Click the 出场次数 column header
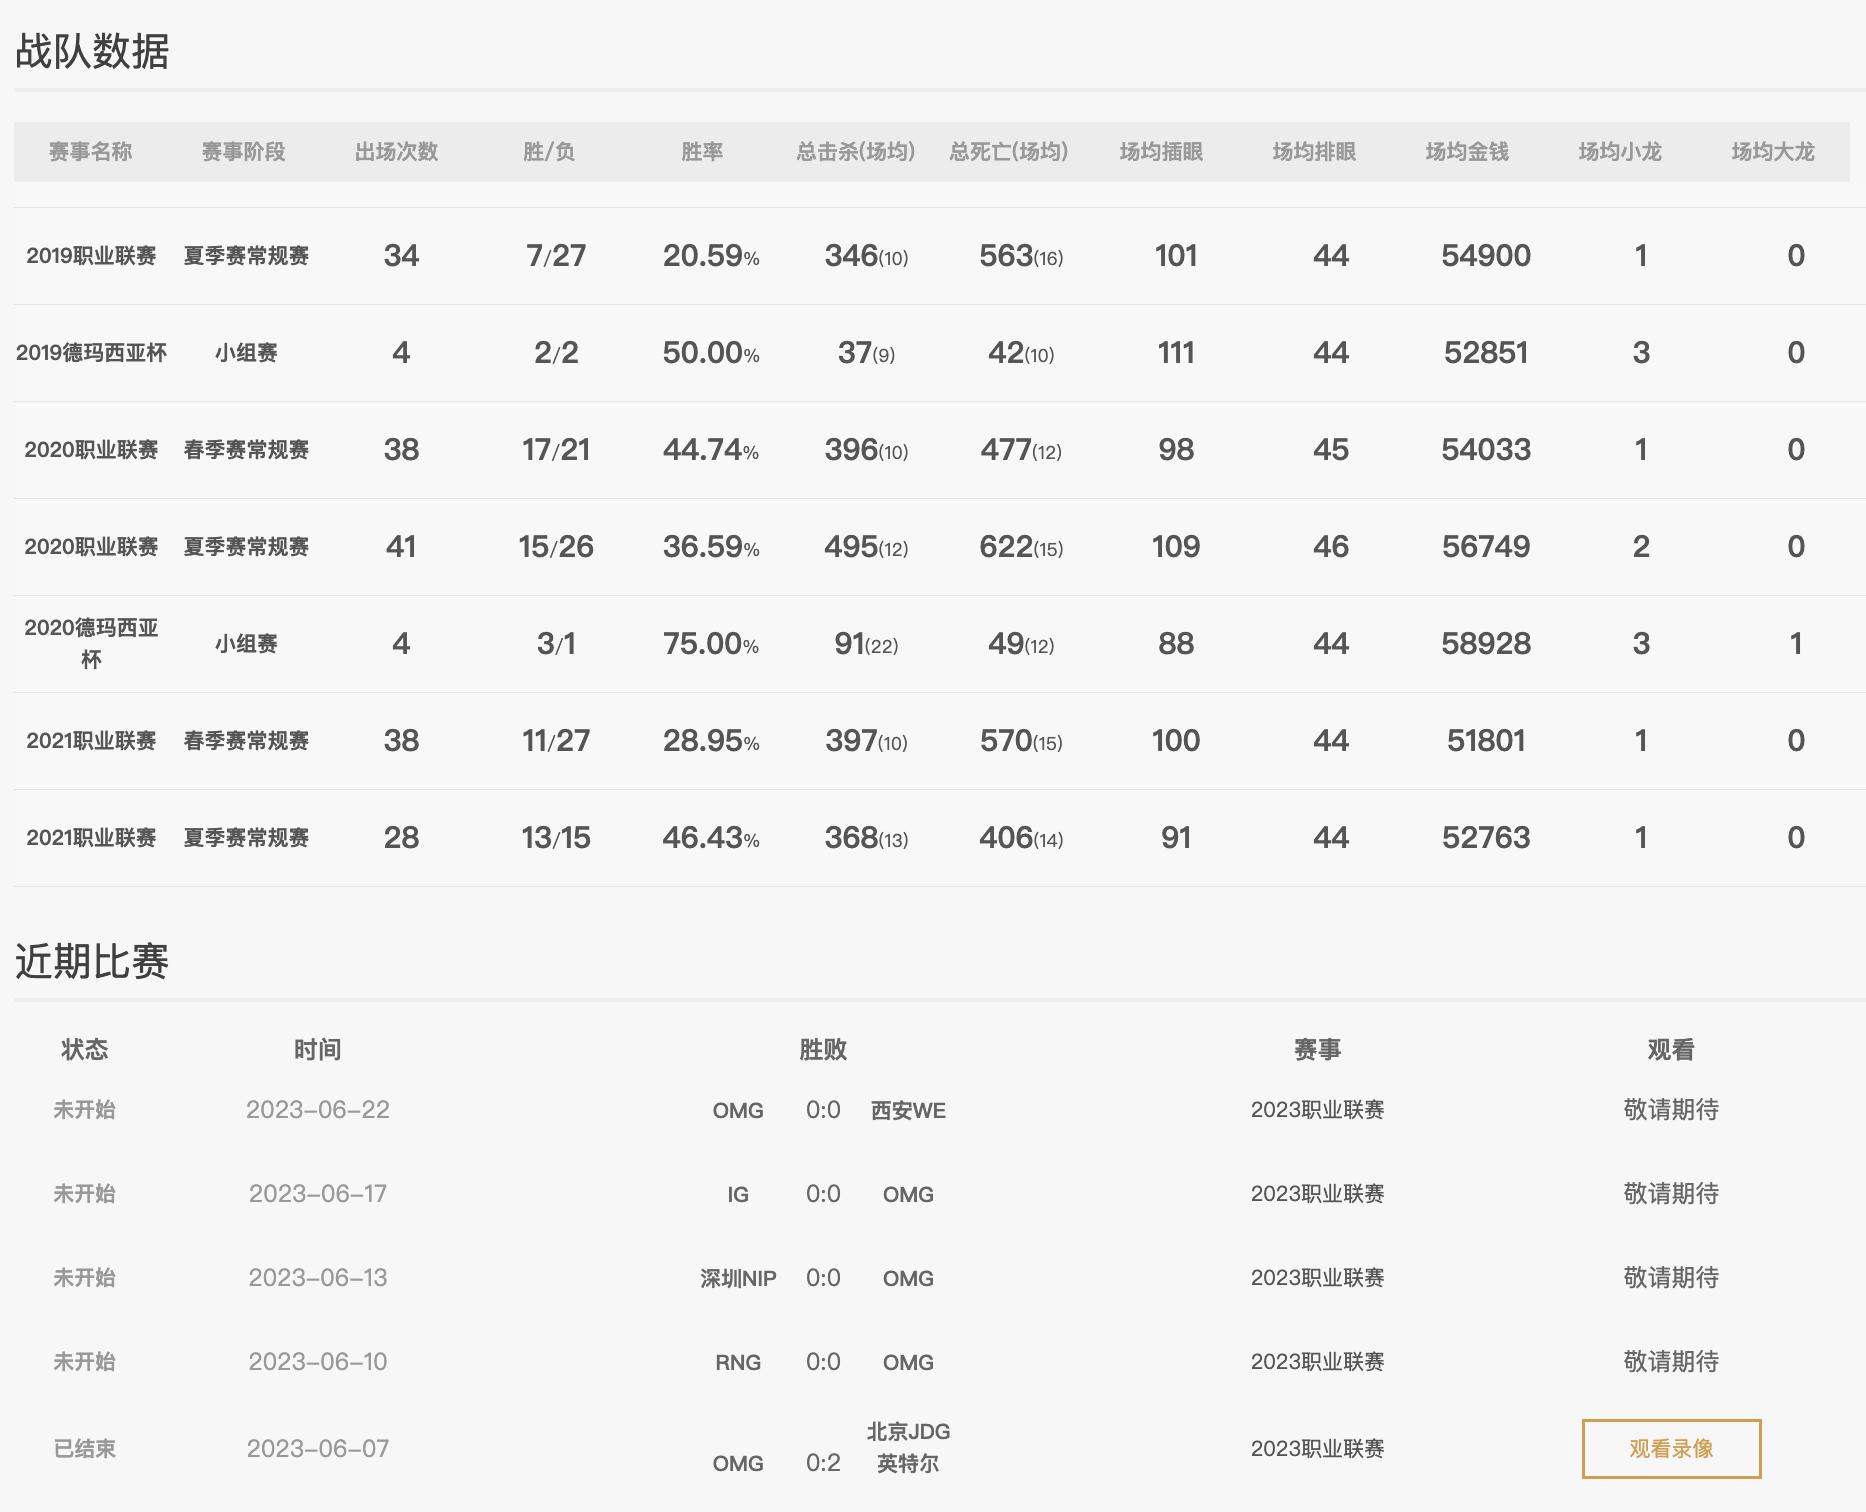The image size is (1866, 1512). (x=399, y=151)
